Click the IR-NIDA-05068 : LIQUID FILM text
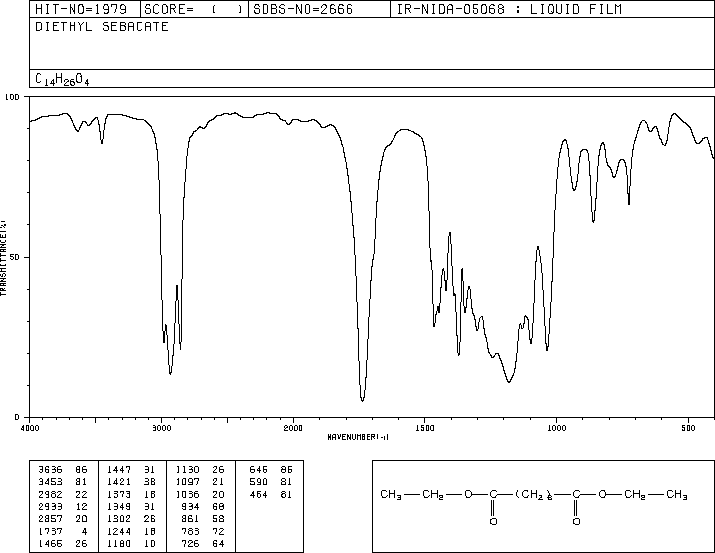Viewport: 715px width, 553px height. (509, 9)
